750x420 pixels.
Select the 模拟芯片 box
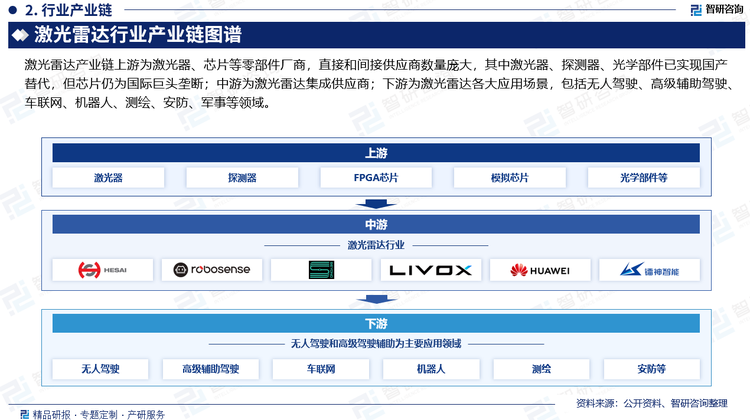(x=510, y=177)
